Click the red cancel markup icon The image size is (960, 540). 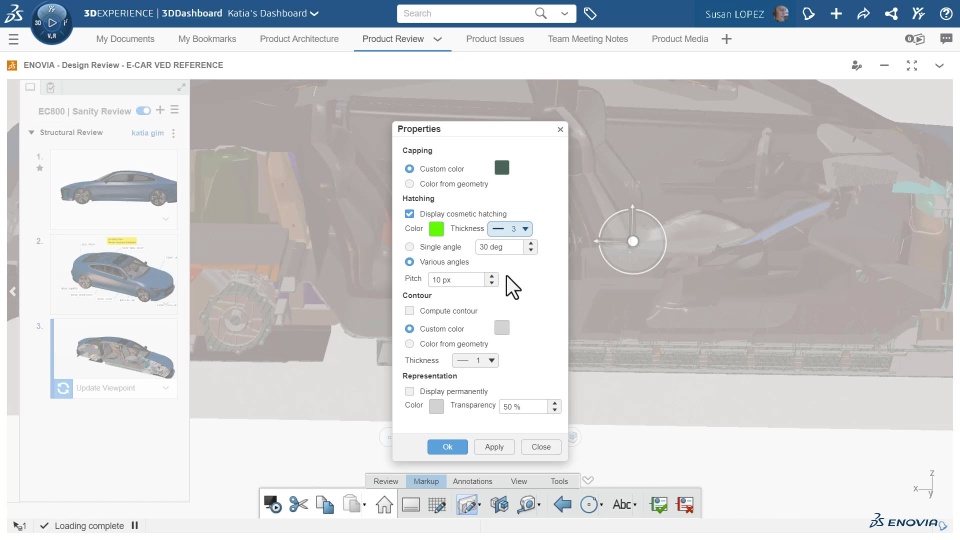click(x=685, y=504)
